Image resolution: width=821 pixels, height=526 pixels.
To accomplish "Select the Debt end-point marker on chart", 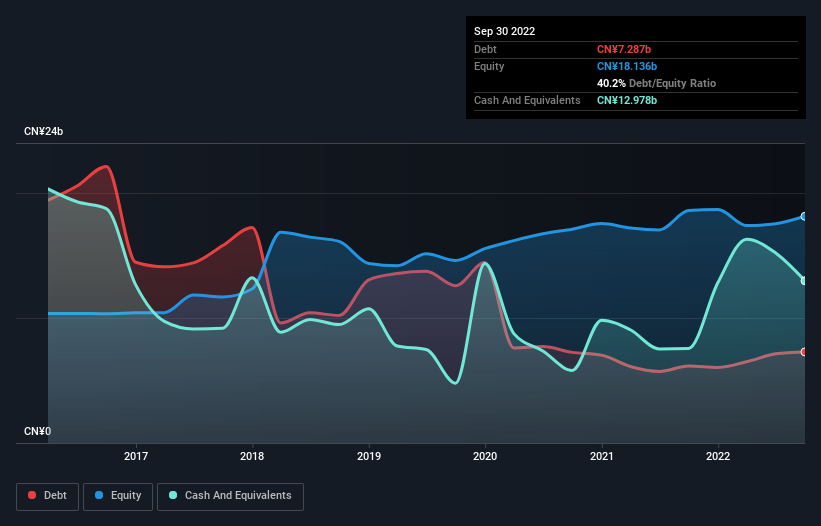I will click(804, 352).
